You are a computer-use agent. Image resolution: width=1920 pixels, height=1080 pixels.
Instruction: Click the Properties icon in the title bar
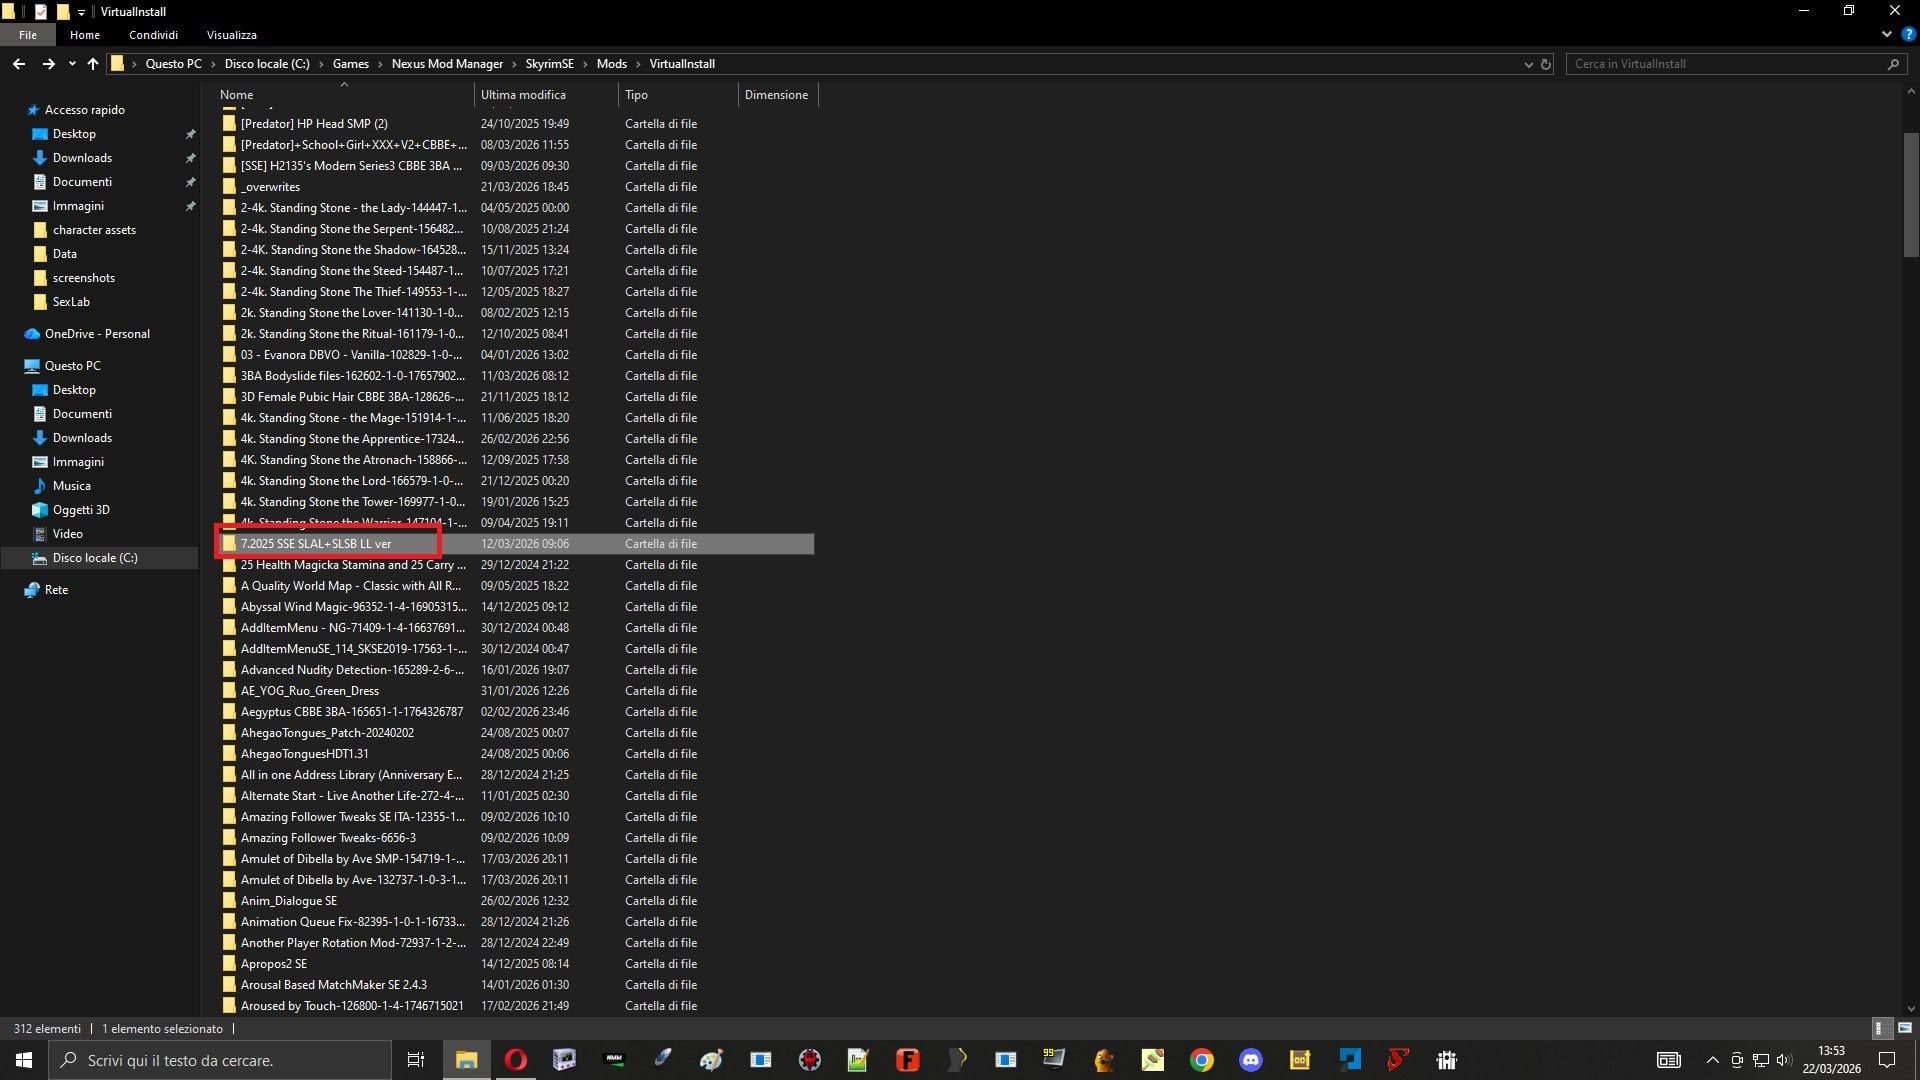click(x=41, y=11)
